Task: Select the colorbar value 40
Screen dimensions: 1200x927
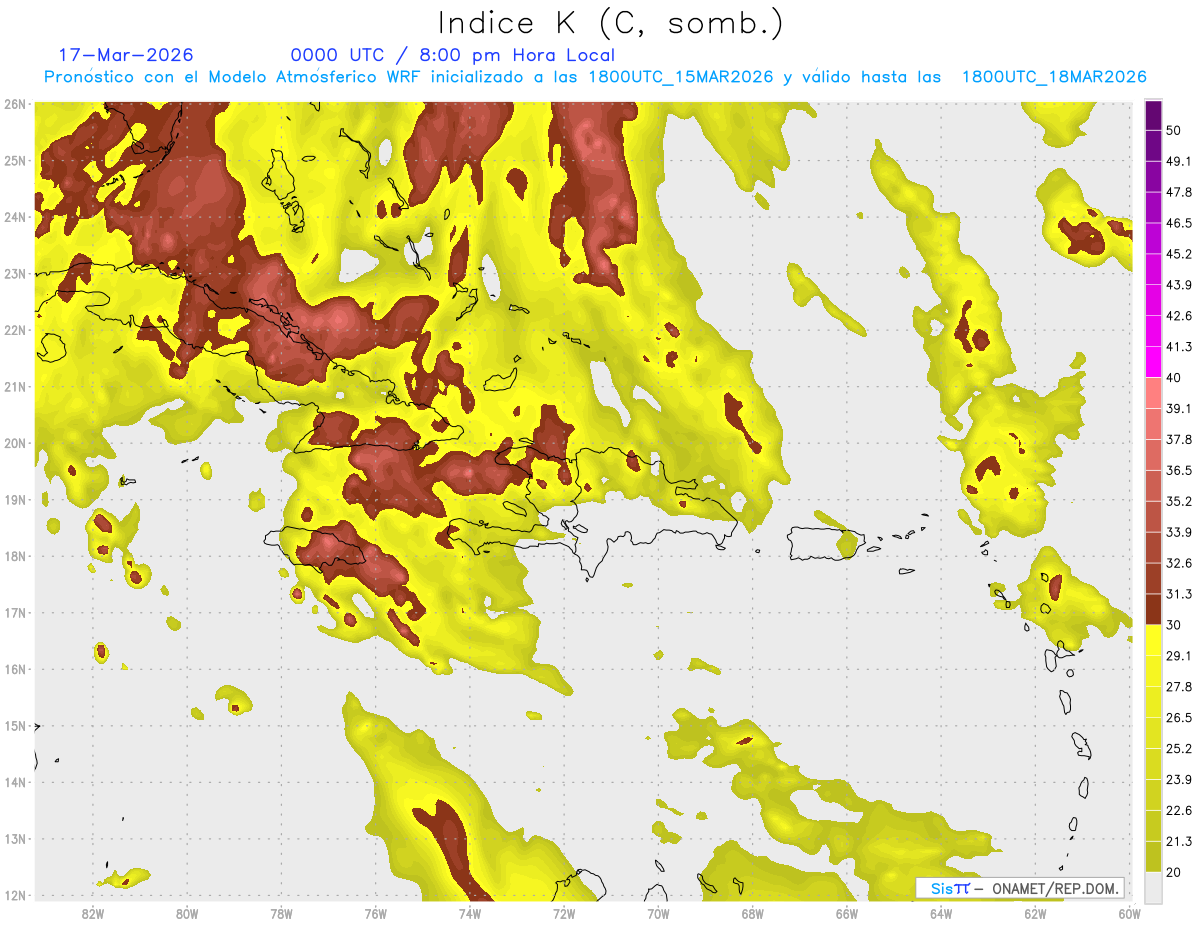Action: click(x=1175, y=378)
